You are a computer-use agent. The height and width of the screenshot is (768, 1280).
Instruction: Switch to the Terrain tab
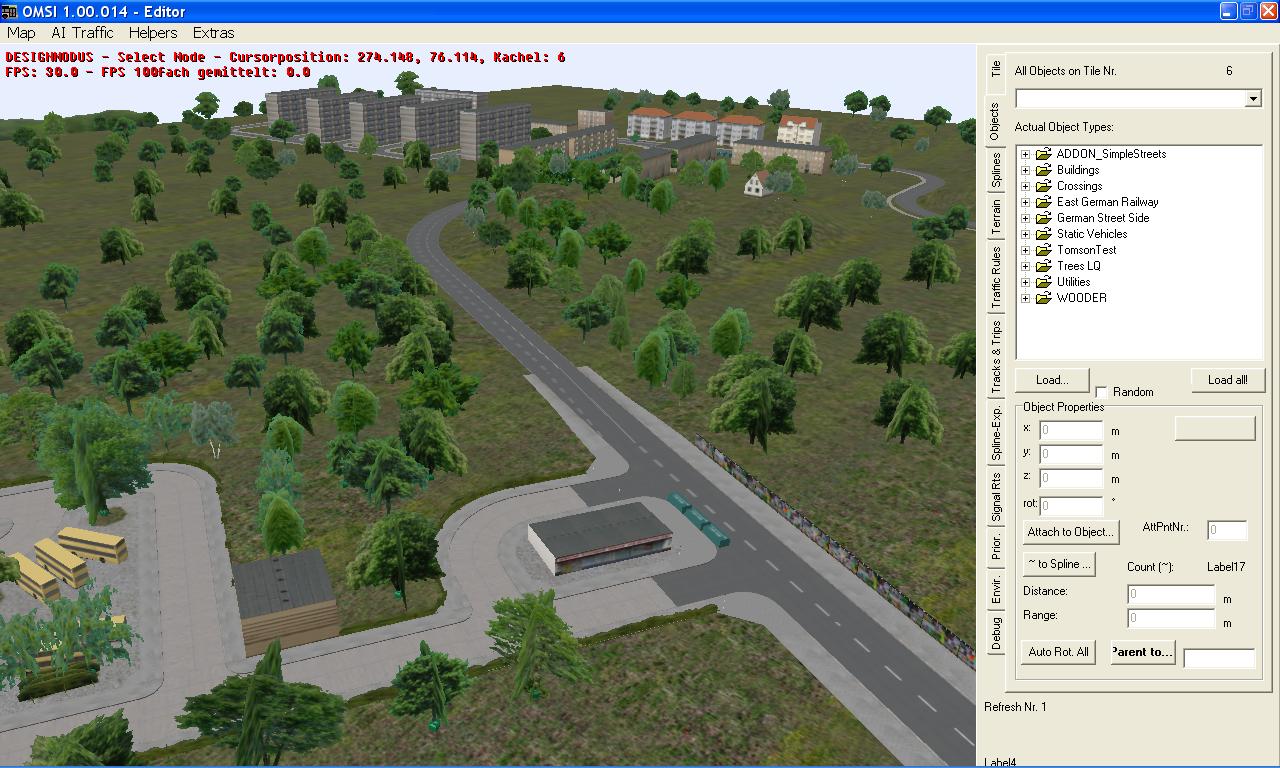click(995, 217)
